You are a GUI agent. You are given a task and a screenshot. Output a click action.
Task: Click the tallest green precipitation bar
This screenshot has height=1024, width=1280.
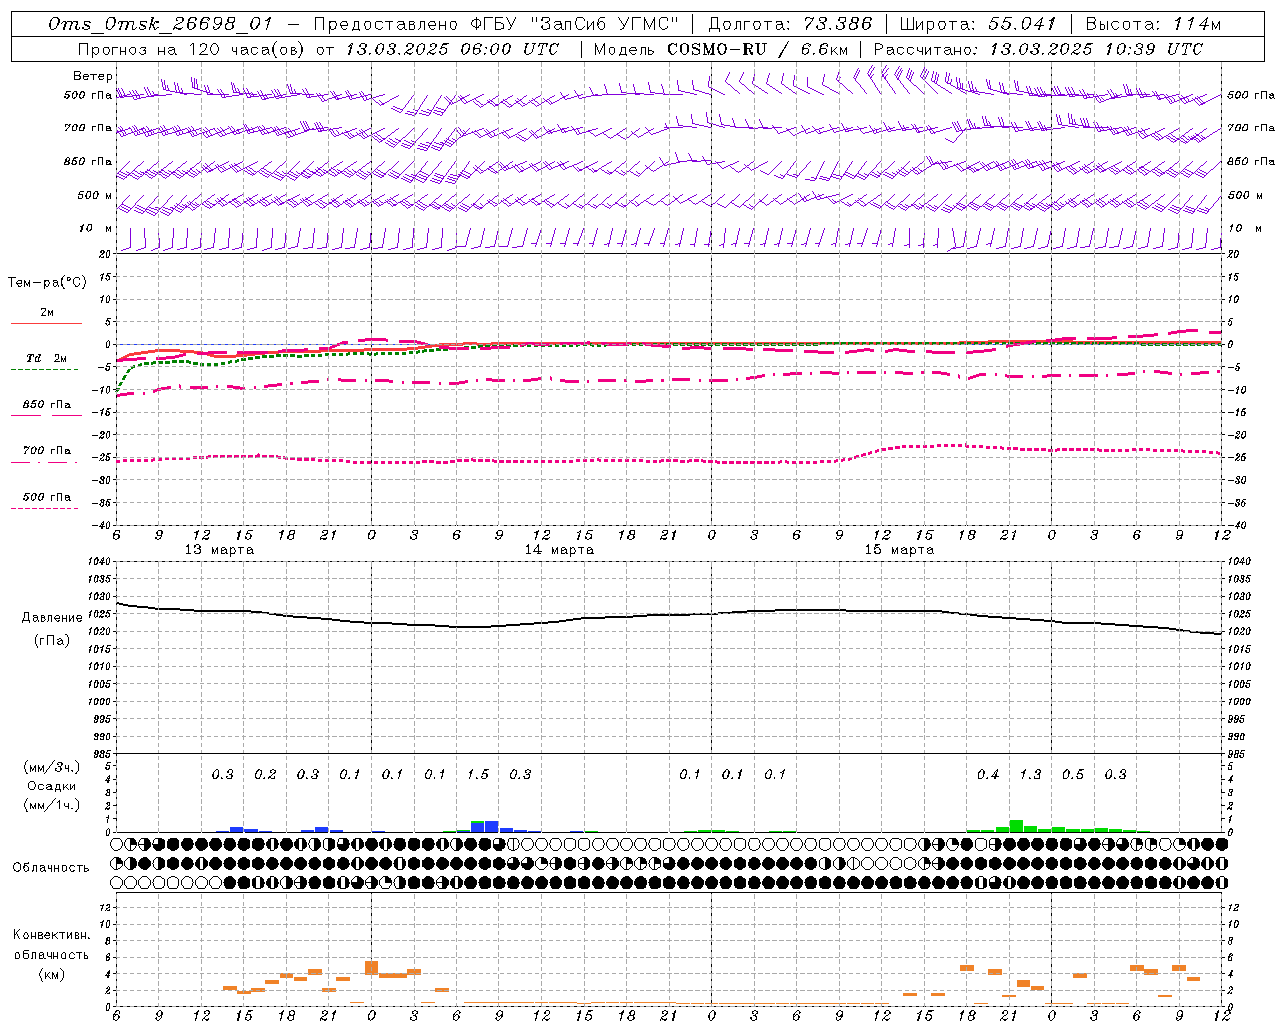pos(1016,826)
